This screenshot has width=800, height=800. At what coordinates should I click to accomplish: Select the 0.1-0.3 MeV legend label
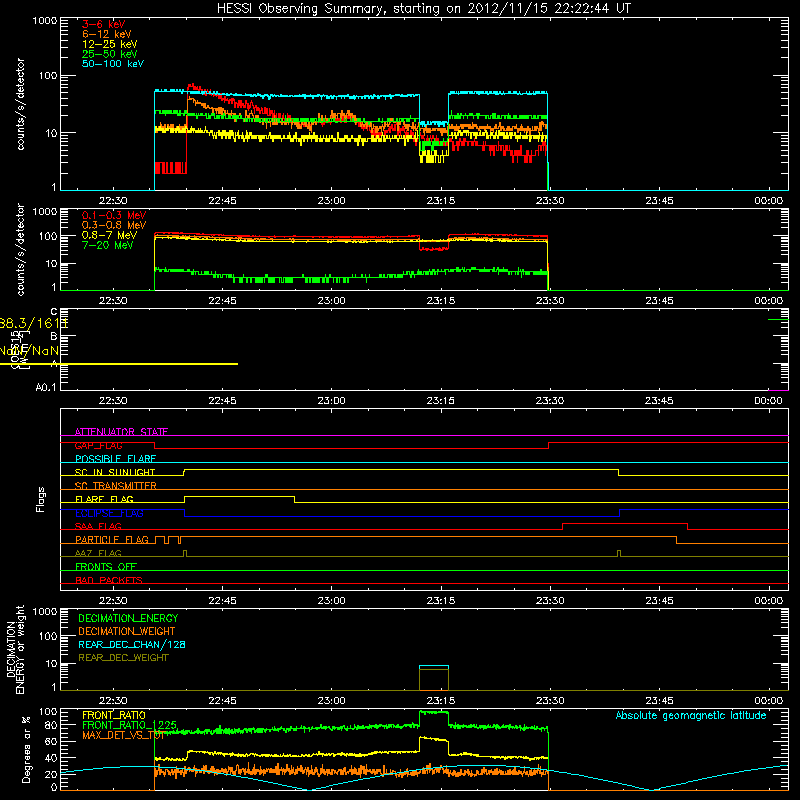[114, 215]
